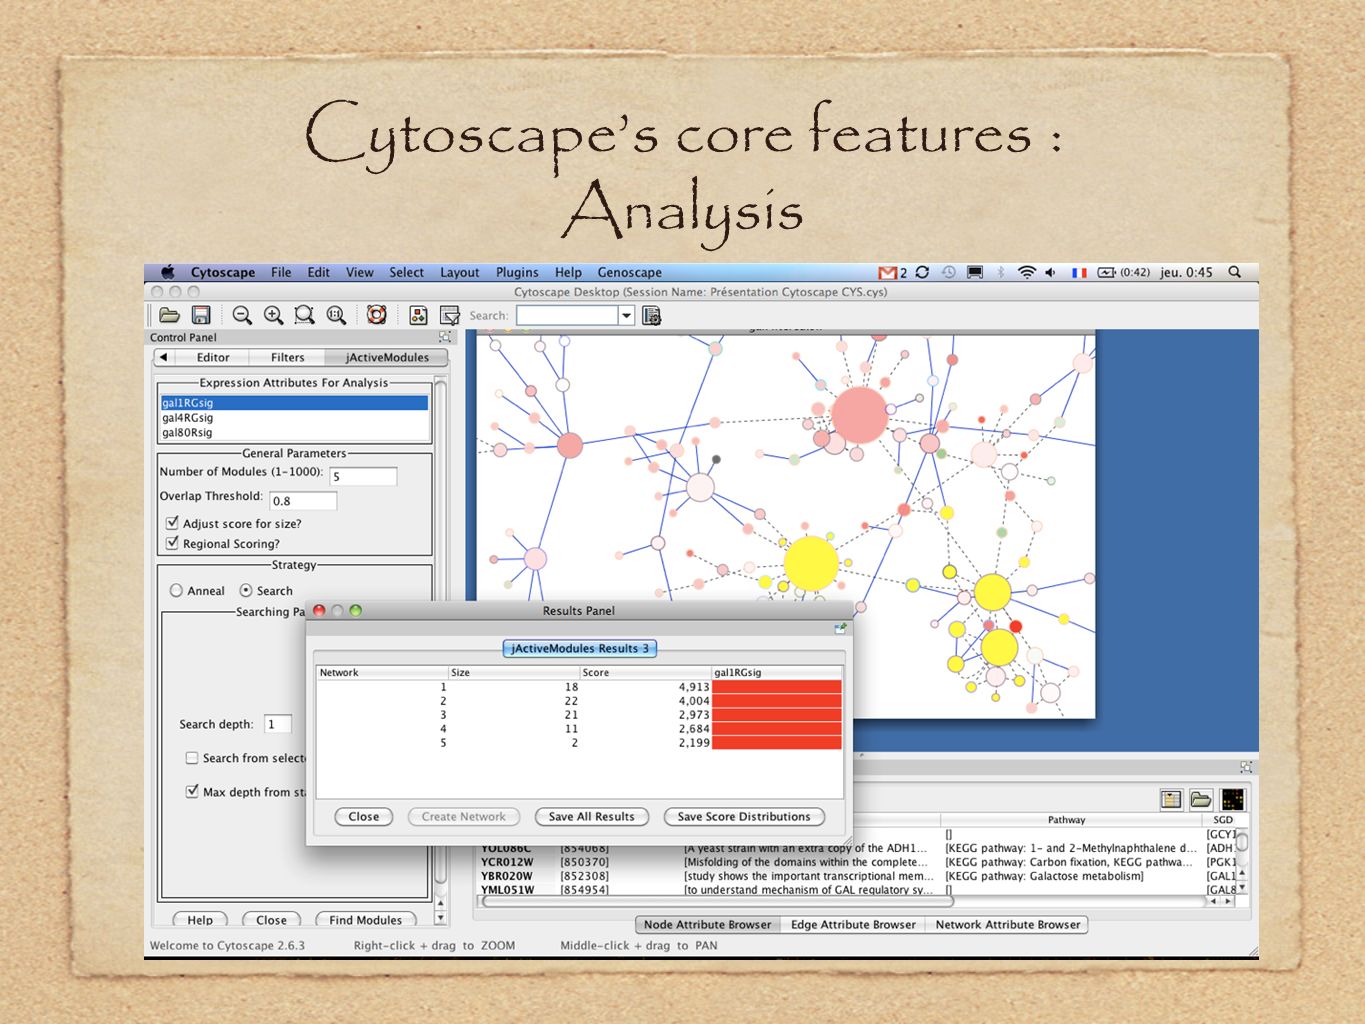The image size is (1365, 1024).
Task: Click the Search depth field
Action: pyautogui.click(x=278, y=724)
